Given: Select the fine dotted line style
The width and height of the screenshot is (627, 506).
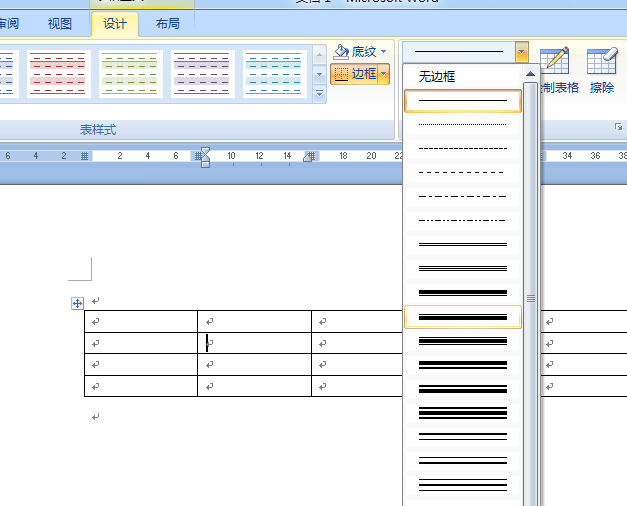Looking at the screenshot, I should (x=463, y=124).
